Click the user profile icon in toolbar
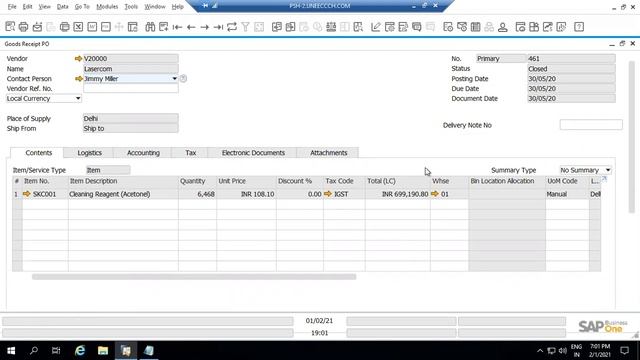This screenshot has width=640, height=360. tap(503, 27)
